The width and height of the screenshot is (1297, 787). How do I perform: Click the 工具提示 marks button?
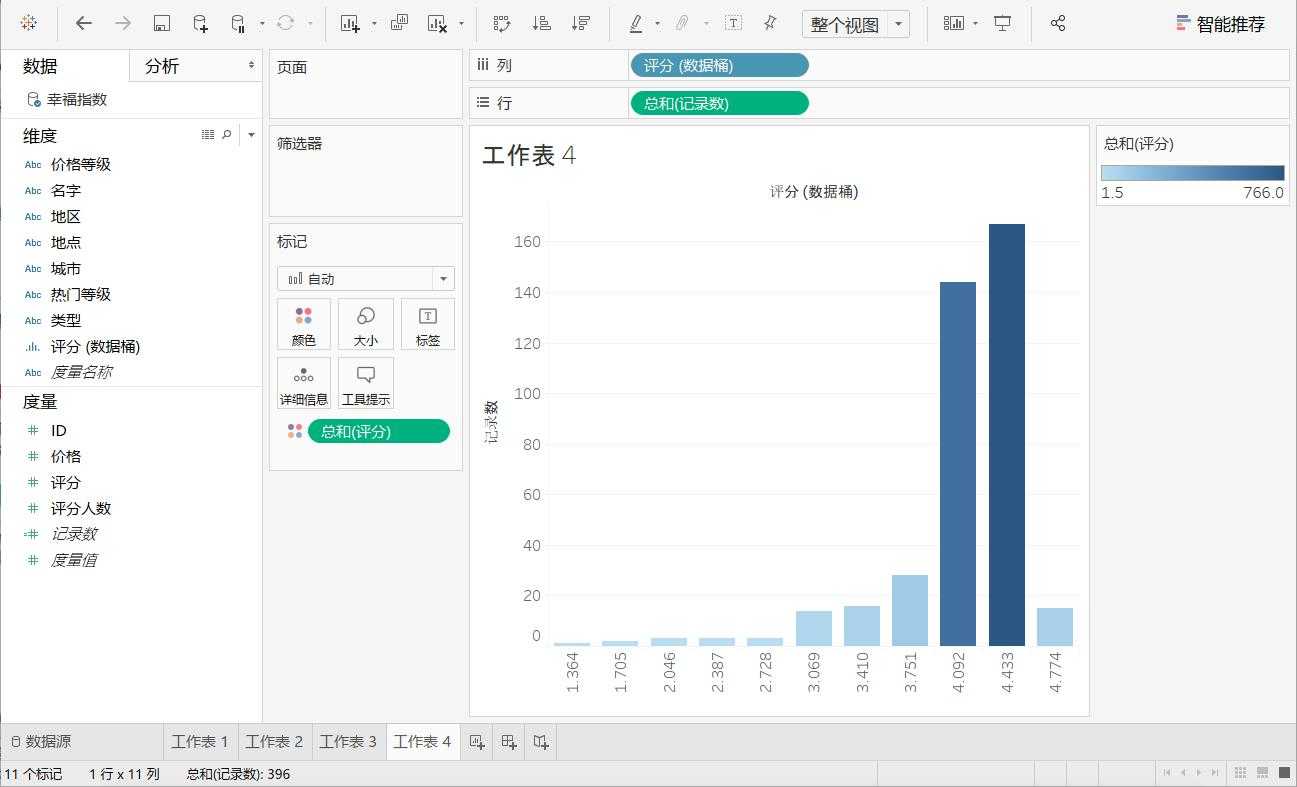pos(366,384)
